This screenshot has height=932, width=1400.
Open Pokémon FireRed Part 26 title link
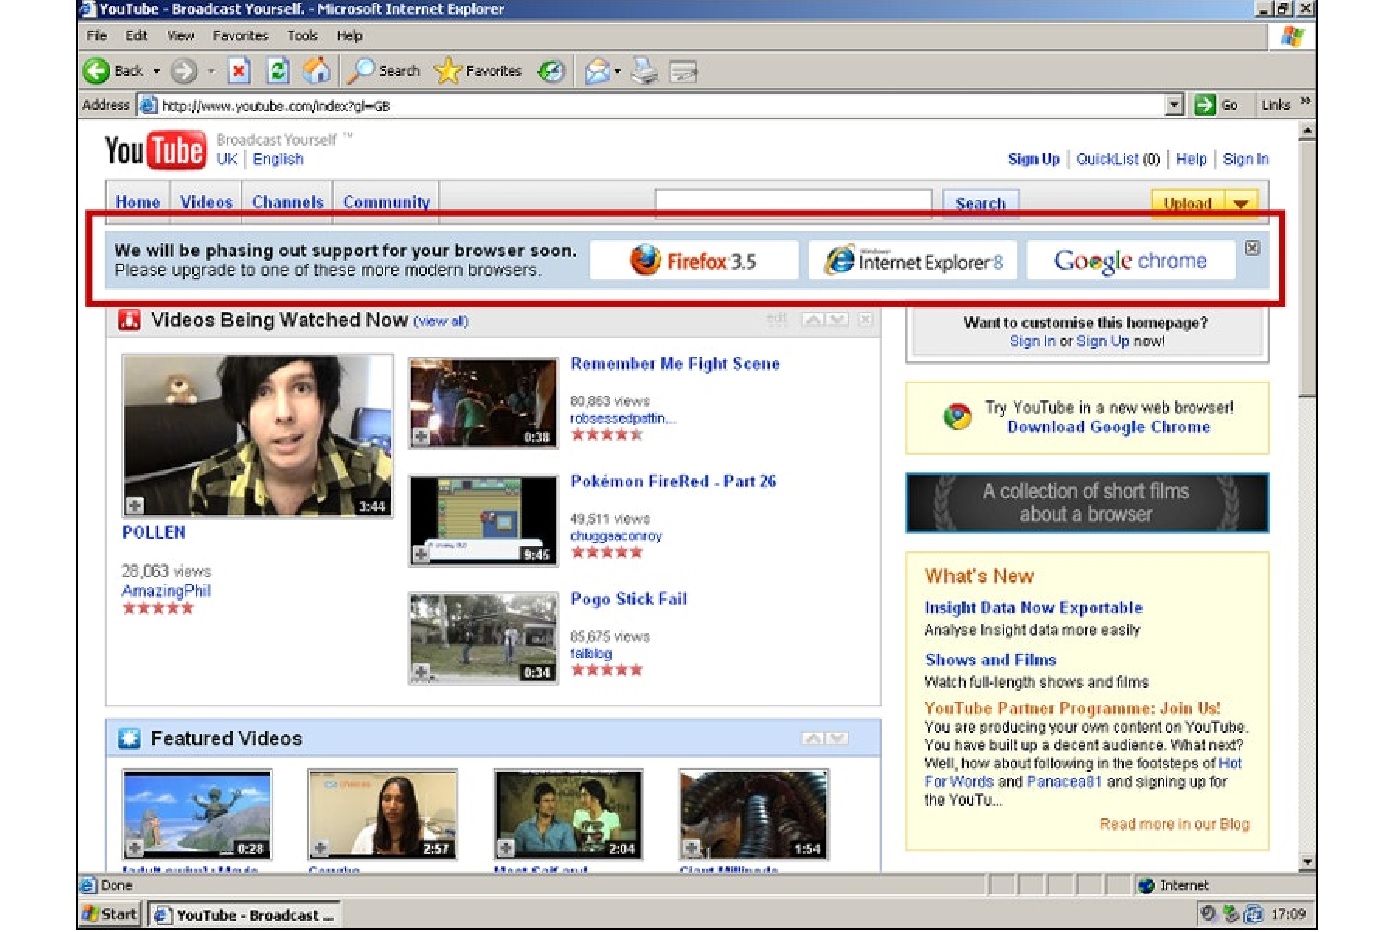click(673, 481)
